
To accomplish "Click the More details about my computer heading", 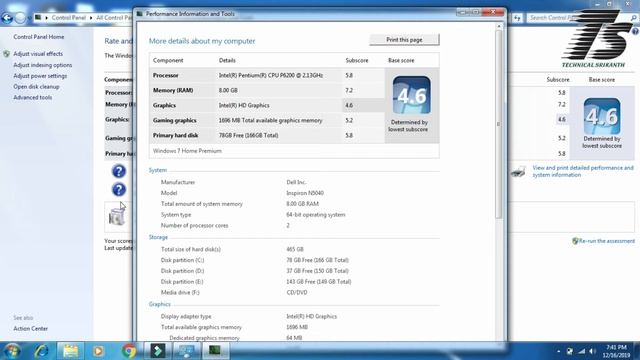I will click(202, 41).
